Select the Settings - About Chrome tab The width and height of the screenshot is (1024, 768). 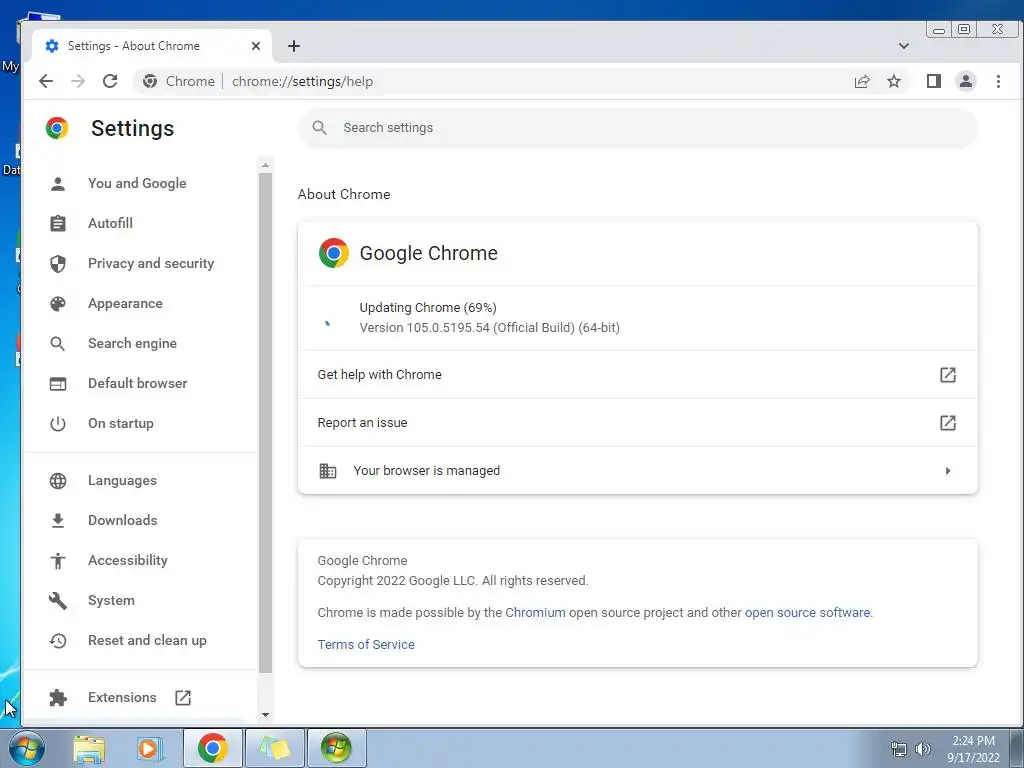pyautogui.click(x=152, y=46)
